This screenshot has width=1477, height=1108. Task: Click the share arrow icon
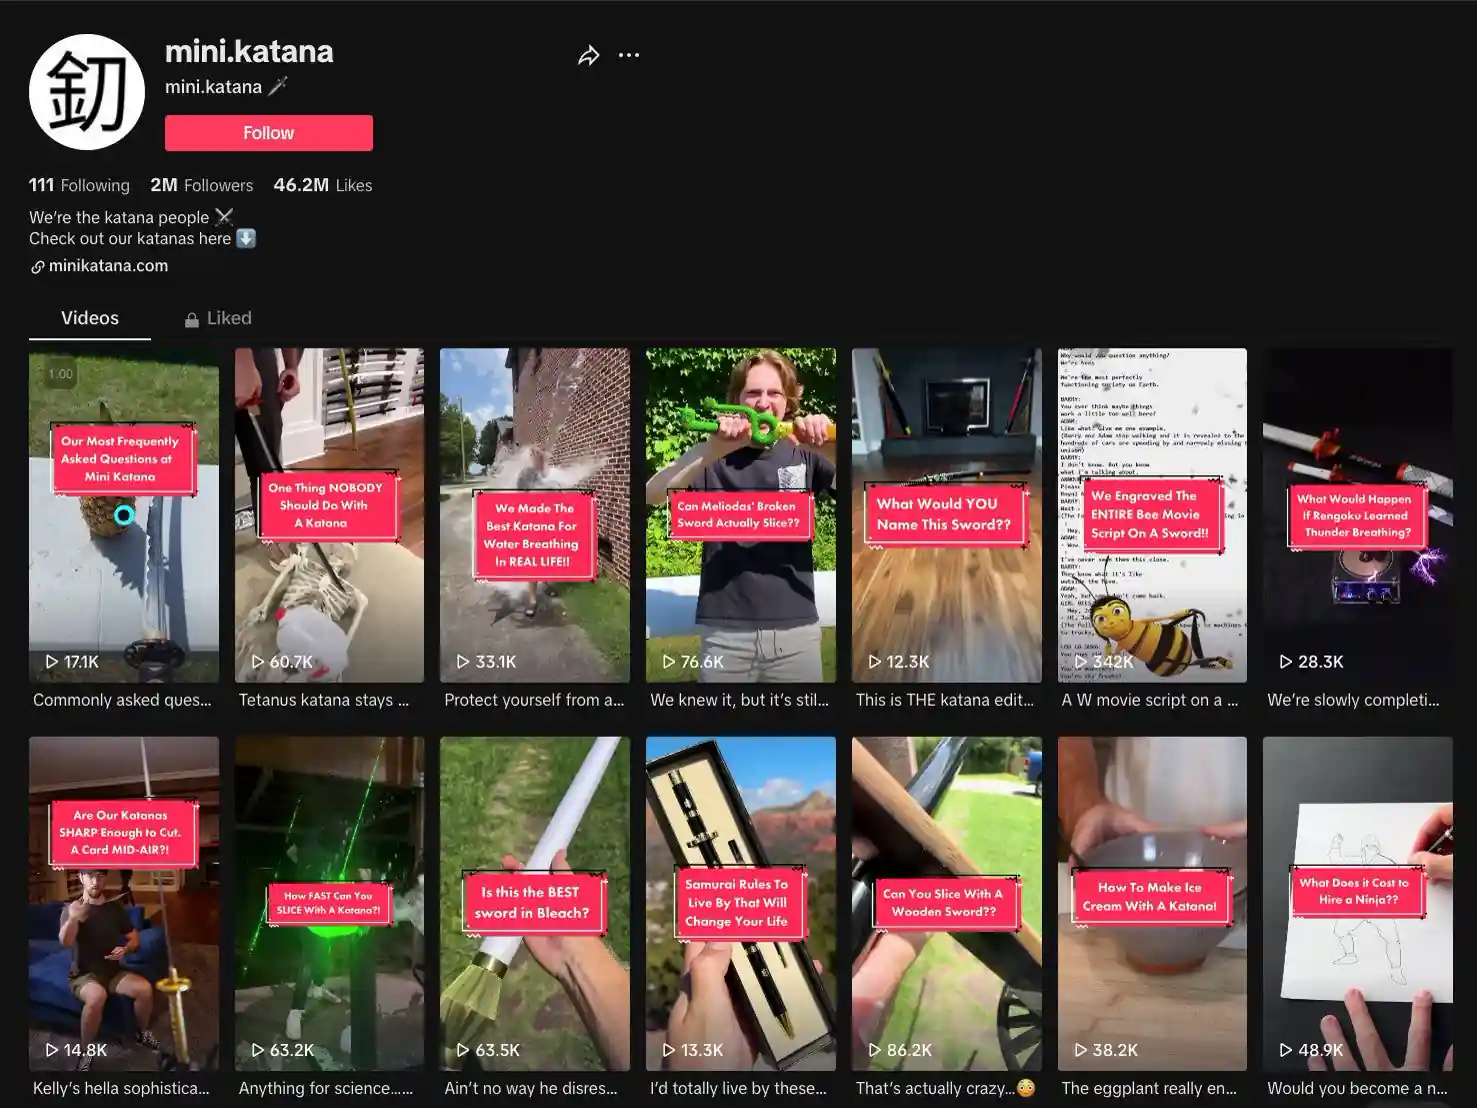589,55
